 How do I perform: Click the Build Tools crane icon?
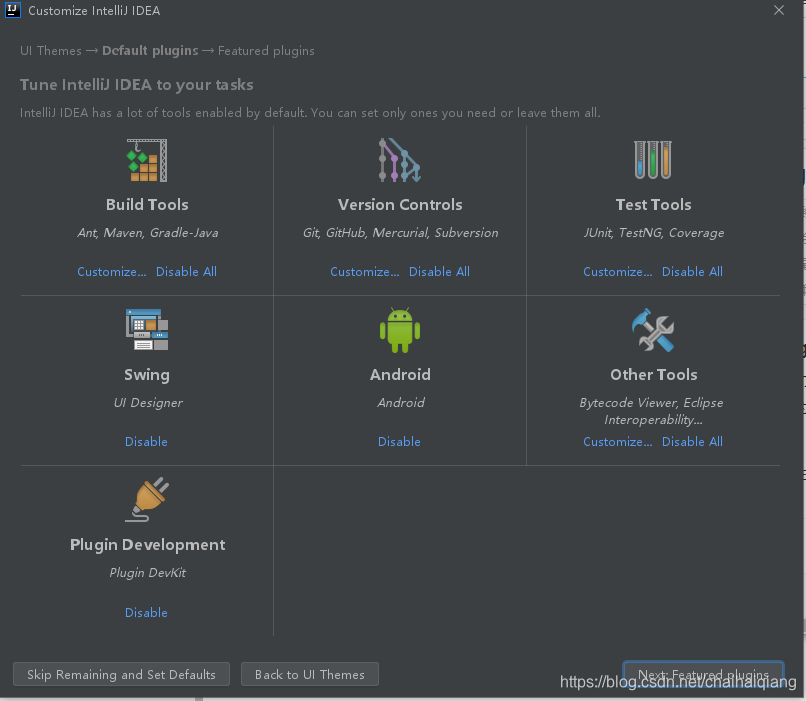(x=147, y=160)
